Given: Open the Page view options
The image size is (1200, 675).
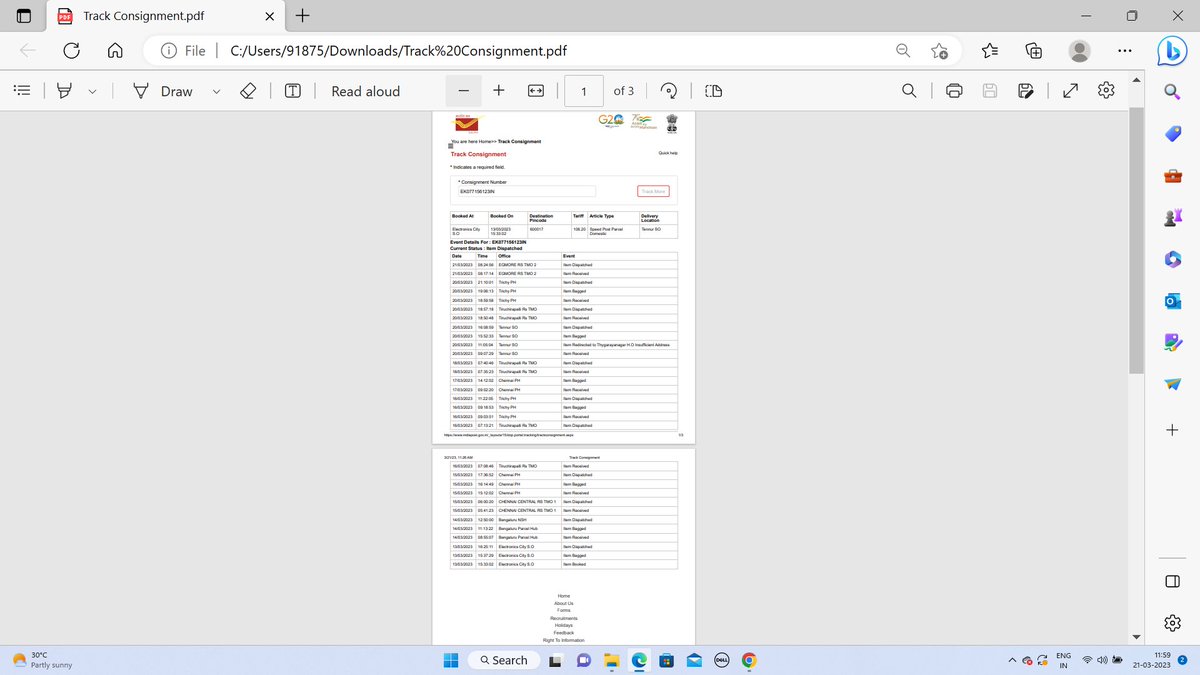Looking at the screenshot, I should 713,91.
